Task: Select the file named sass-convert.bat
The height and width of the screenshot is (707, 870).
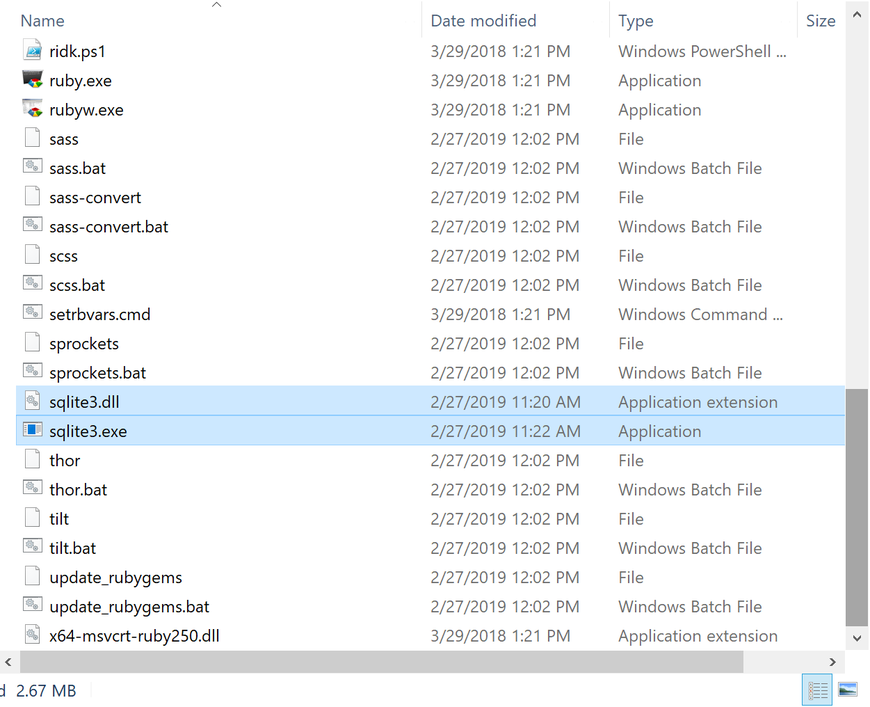Action: [109, 226]
